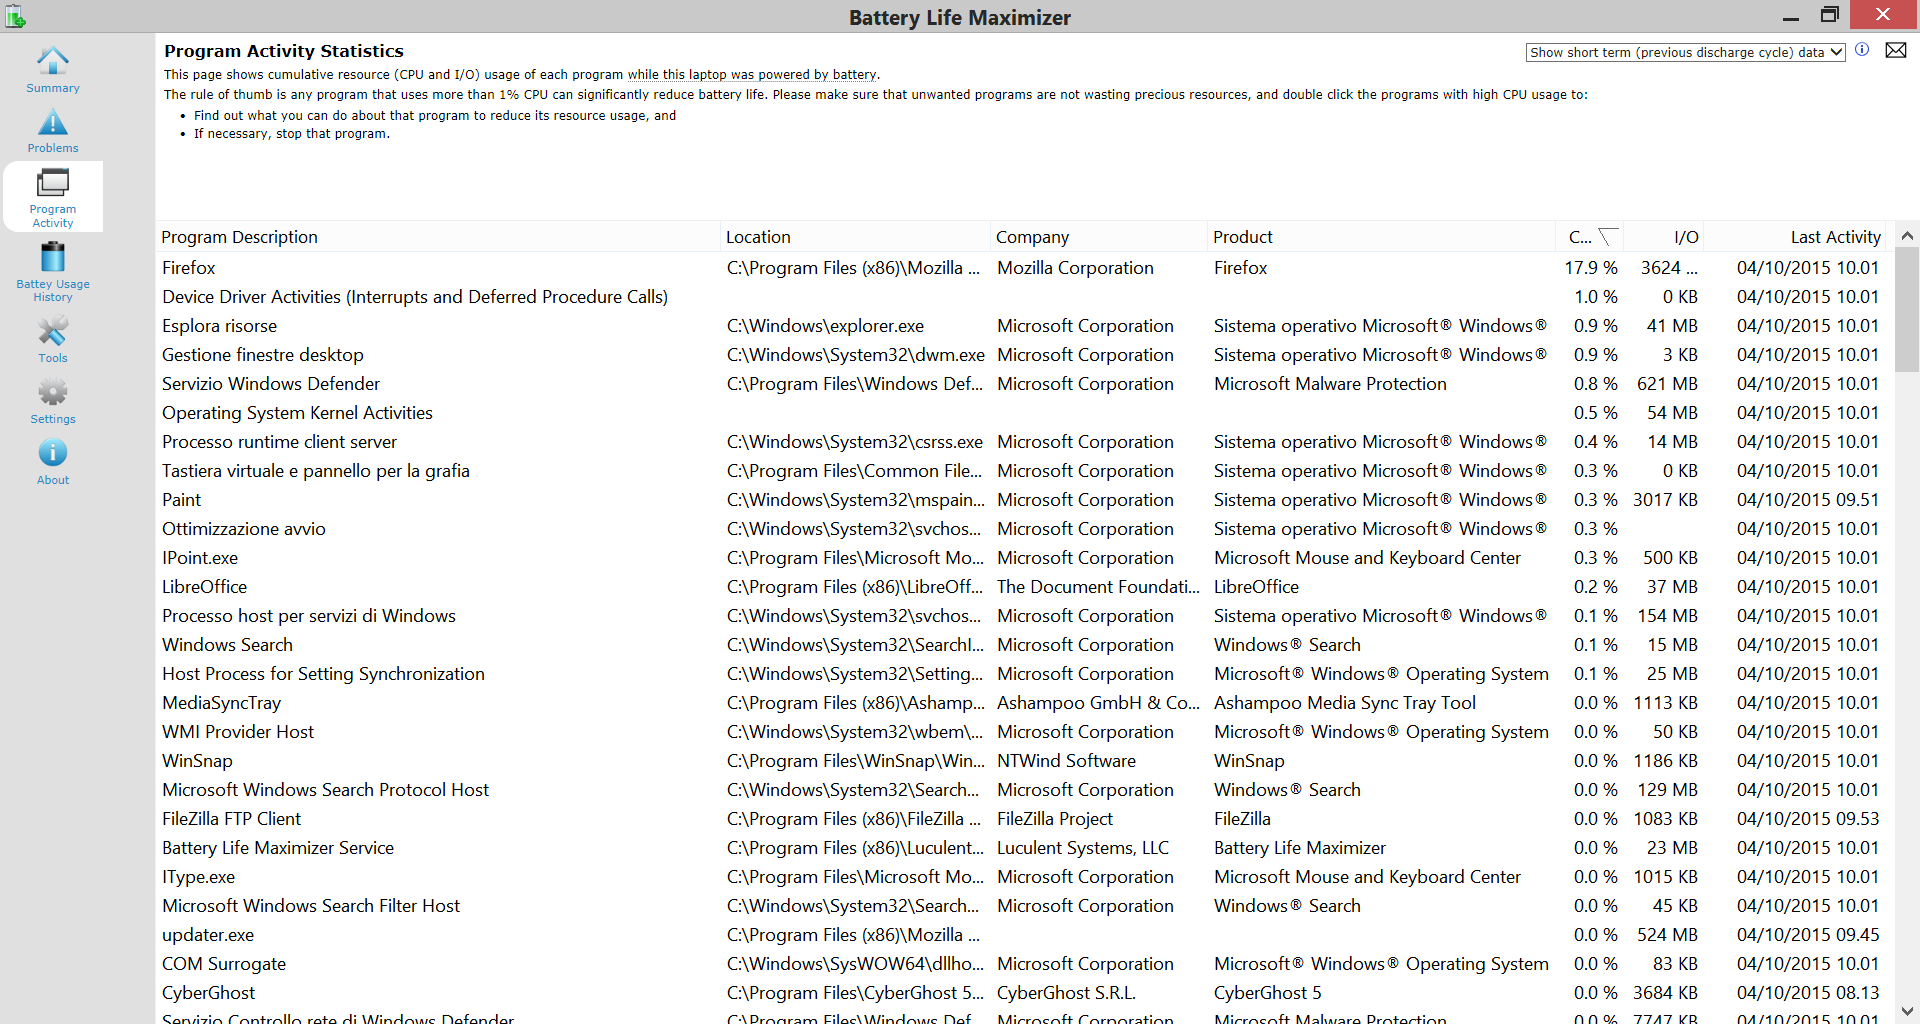Sort by Company column header

coord(1099,237)
